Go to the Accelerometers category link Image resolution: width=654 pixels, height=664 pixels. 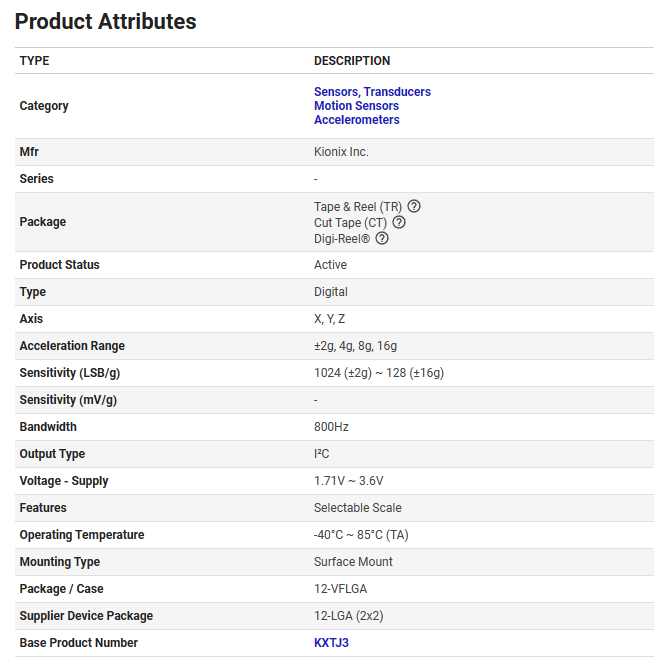[x=356, y=120]
